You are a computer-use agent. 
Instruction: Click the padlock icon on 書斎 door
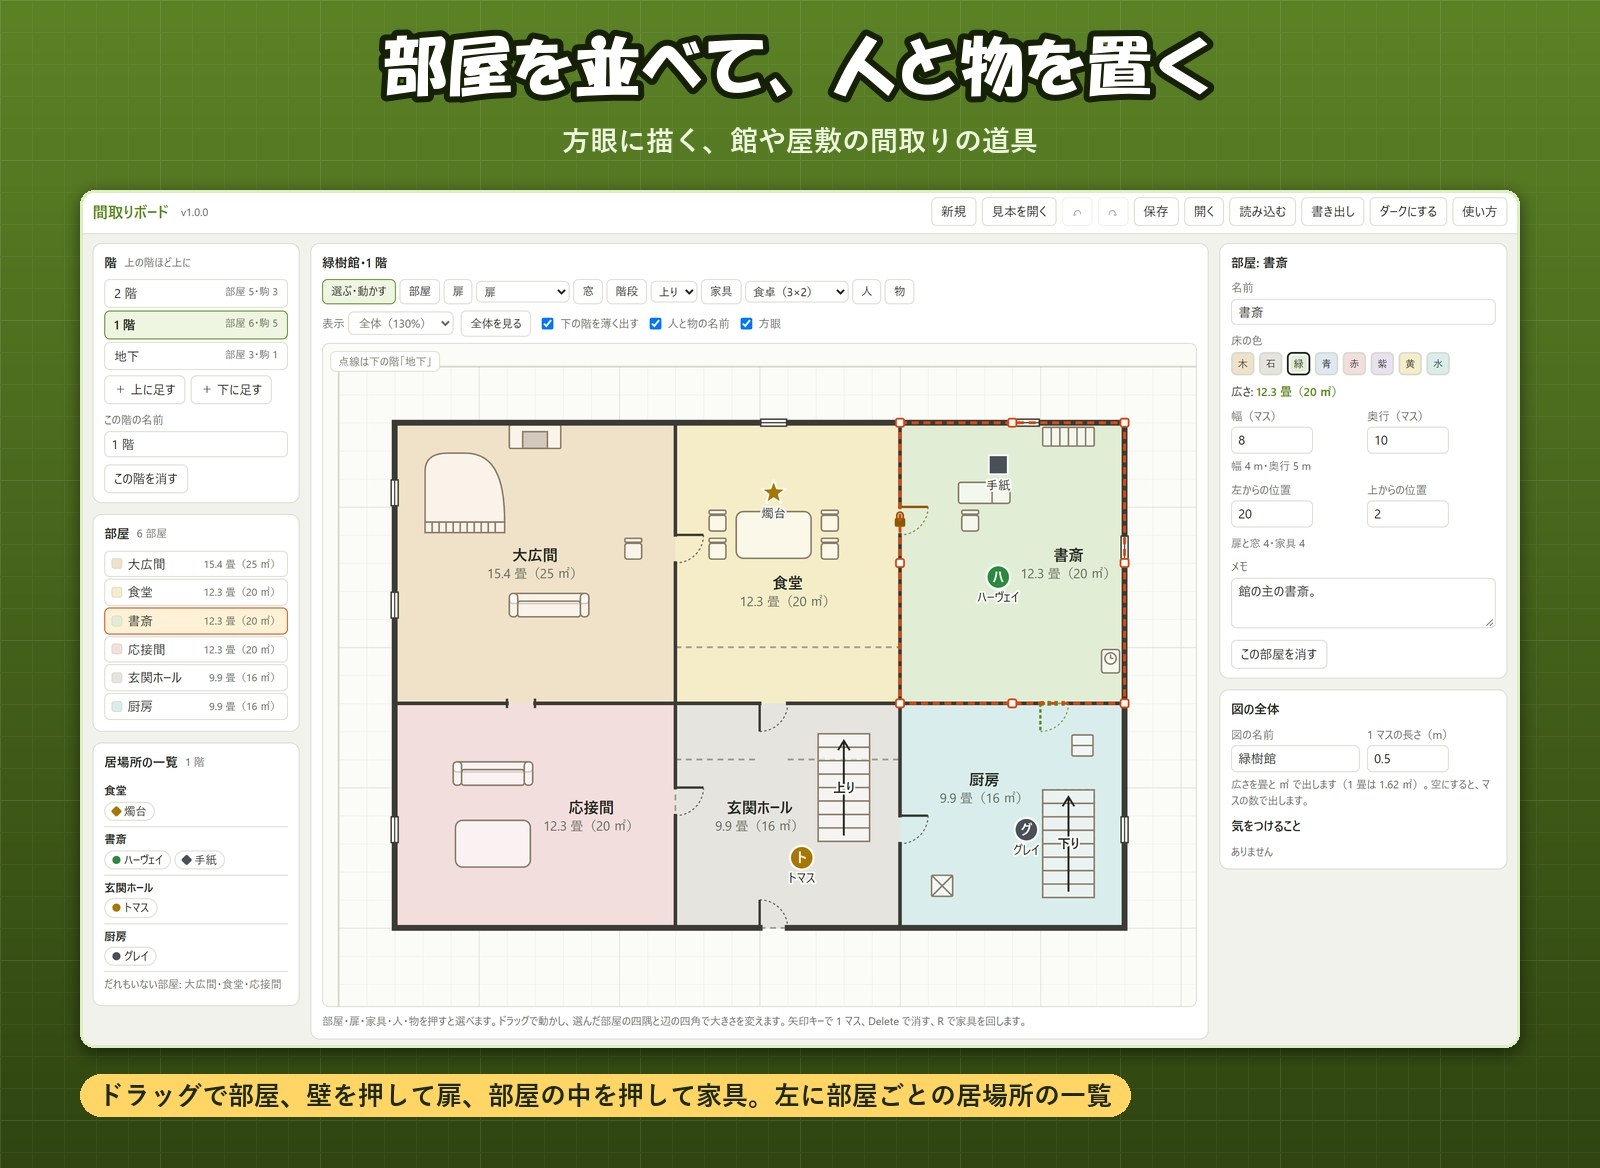point(900,520)
